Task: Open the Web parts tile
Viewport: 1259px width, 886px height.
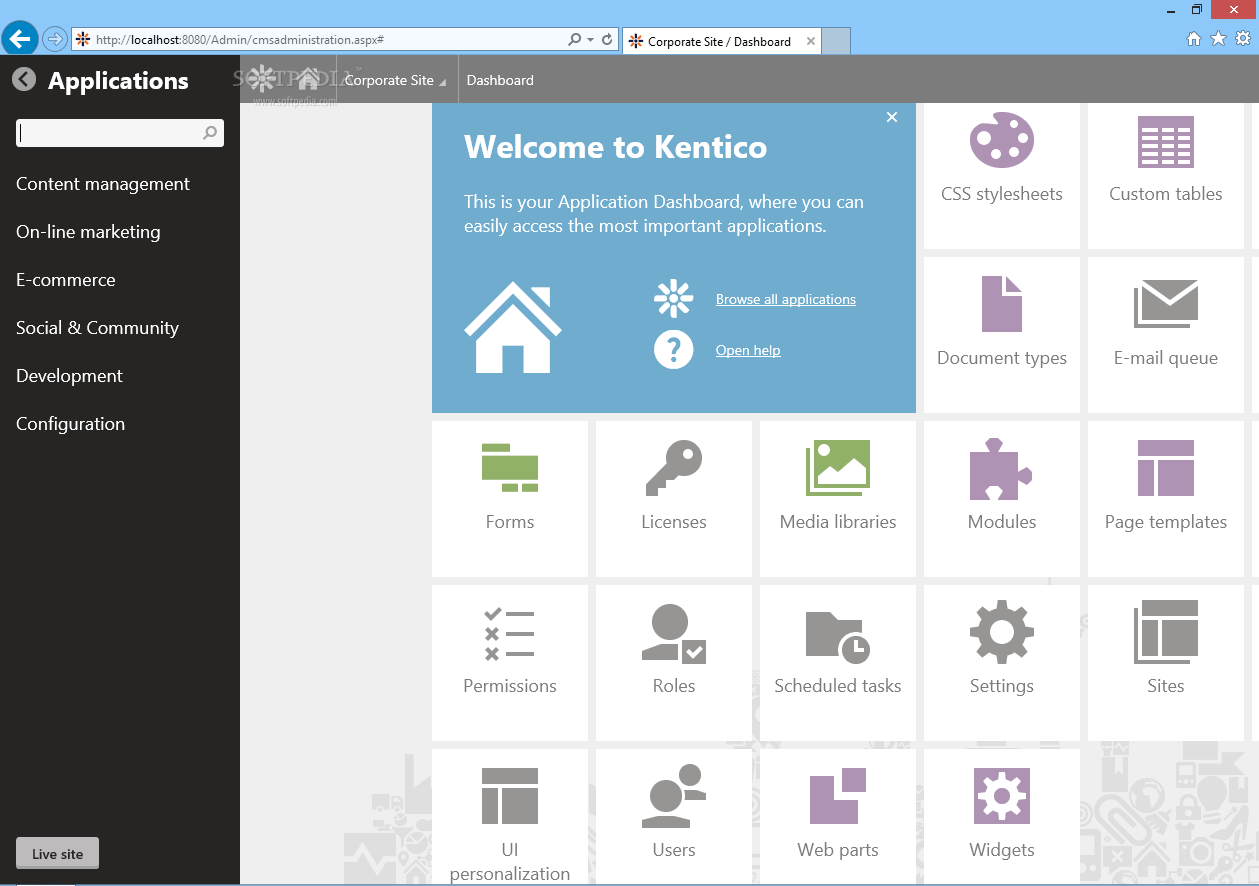Action: (838, 817)
